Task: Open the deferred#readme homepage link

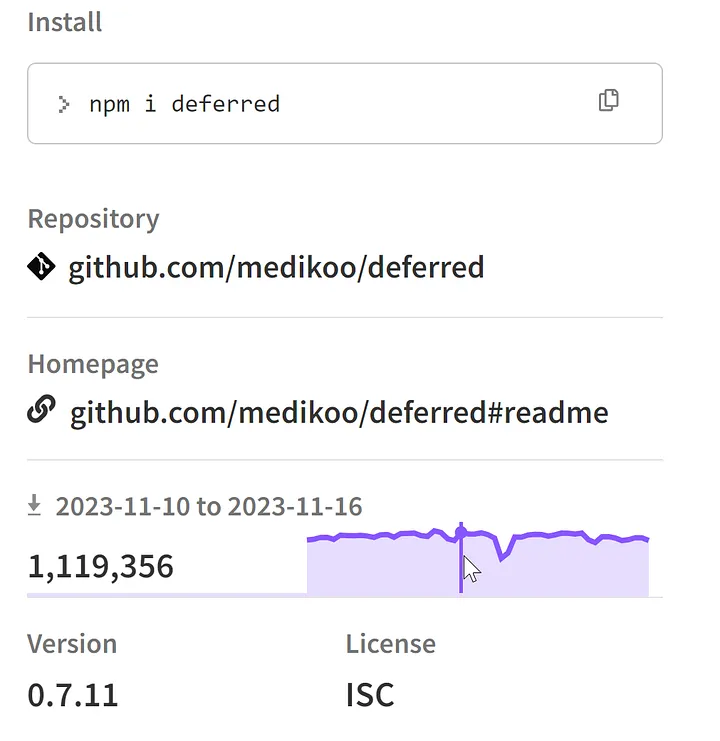Action: pyautogui.click(x=339, y=412)
